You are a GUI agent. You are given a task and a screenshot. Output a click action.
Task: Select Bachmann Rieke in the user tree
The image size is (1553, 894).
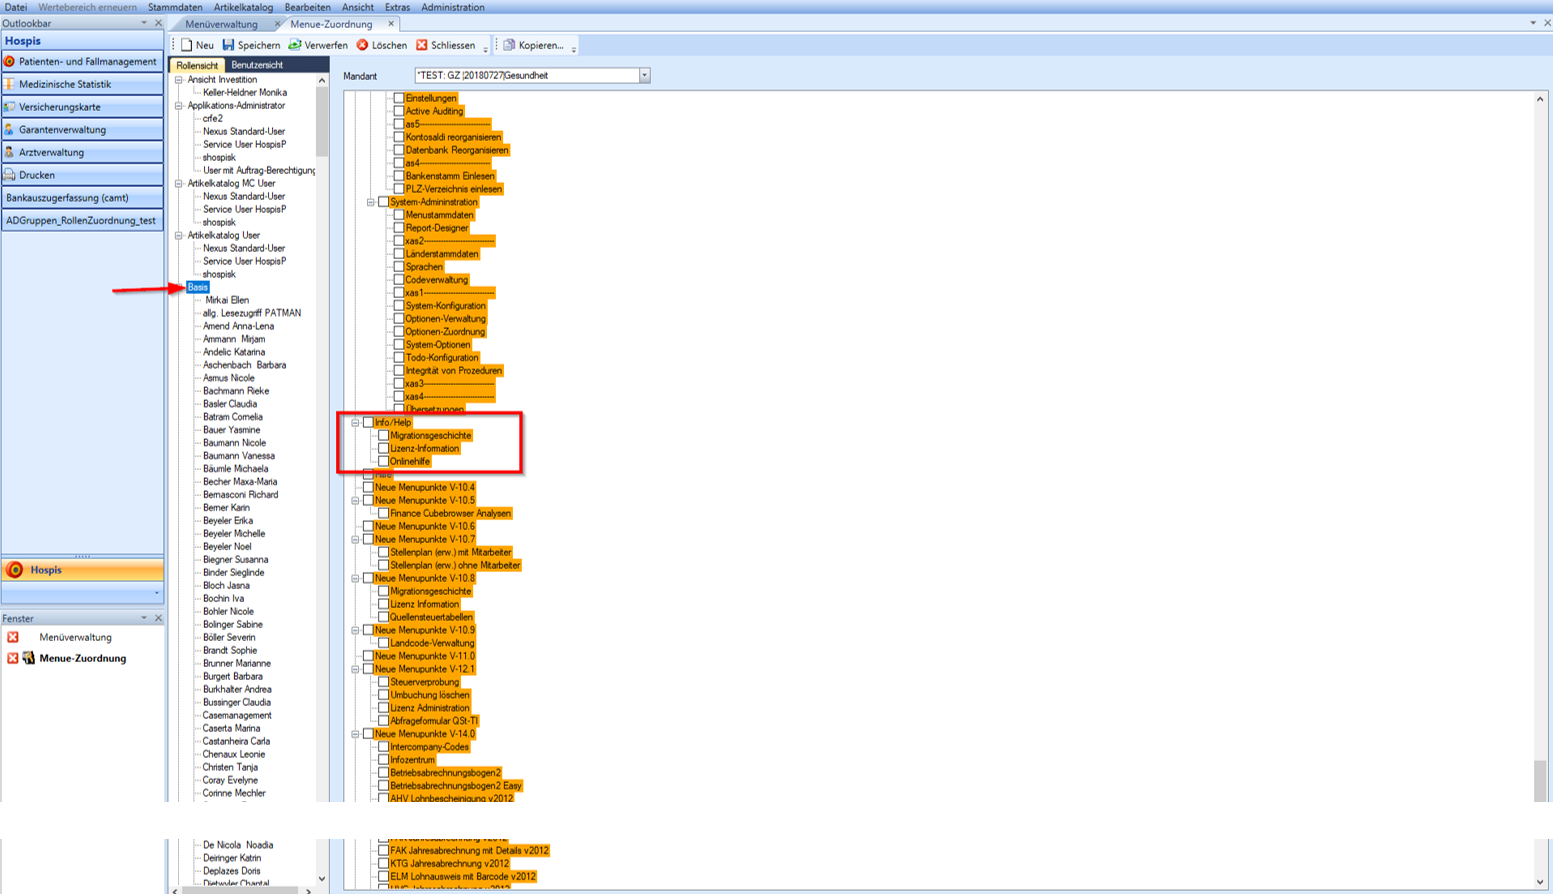(236, 391)
